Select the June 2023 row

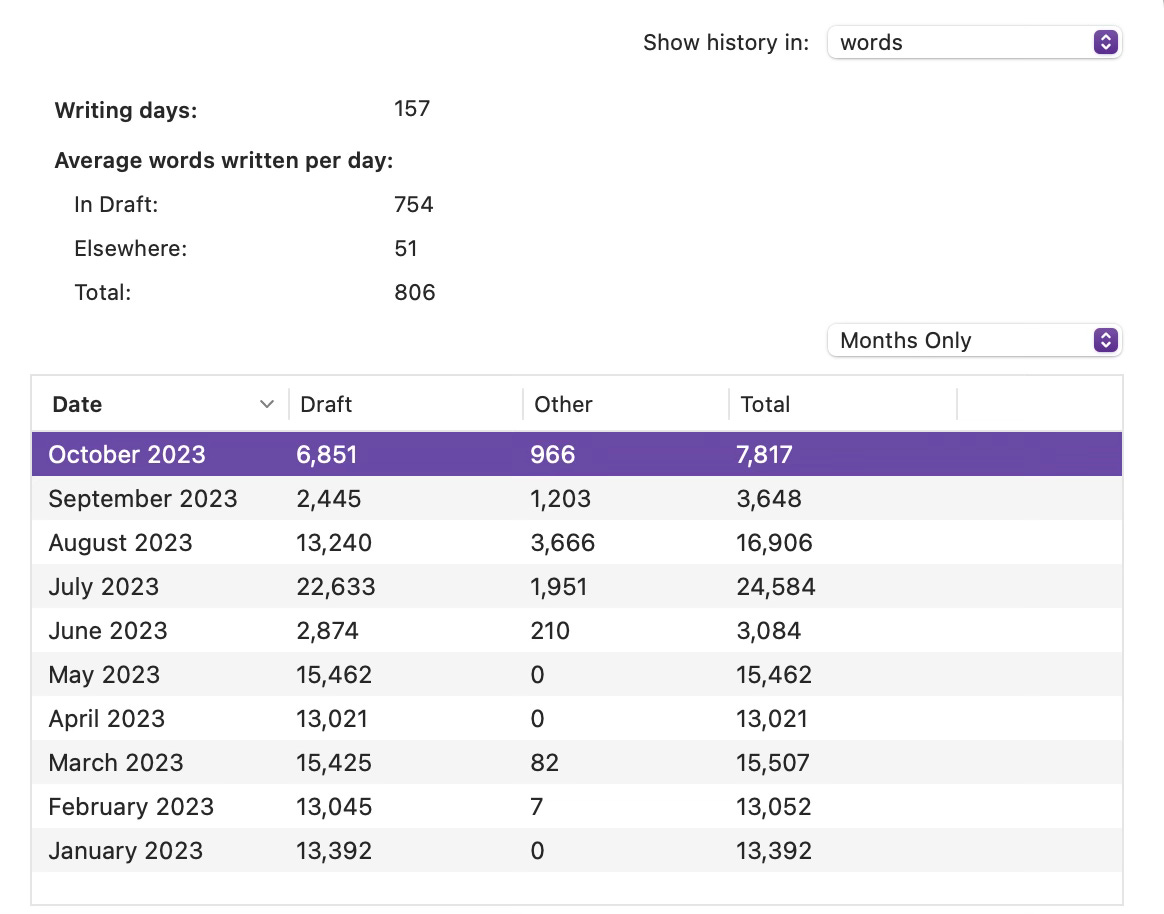(577, 630)
